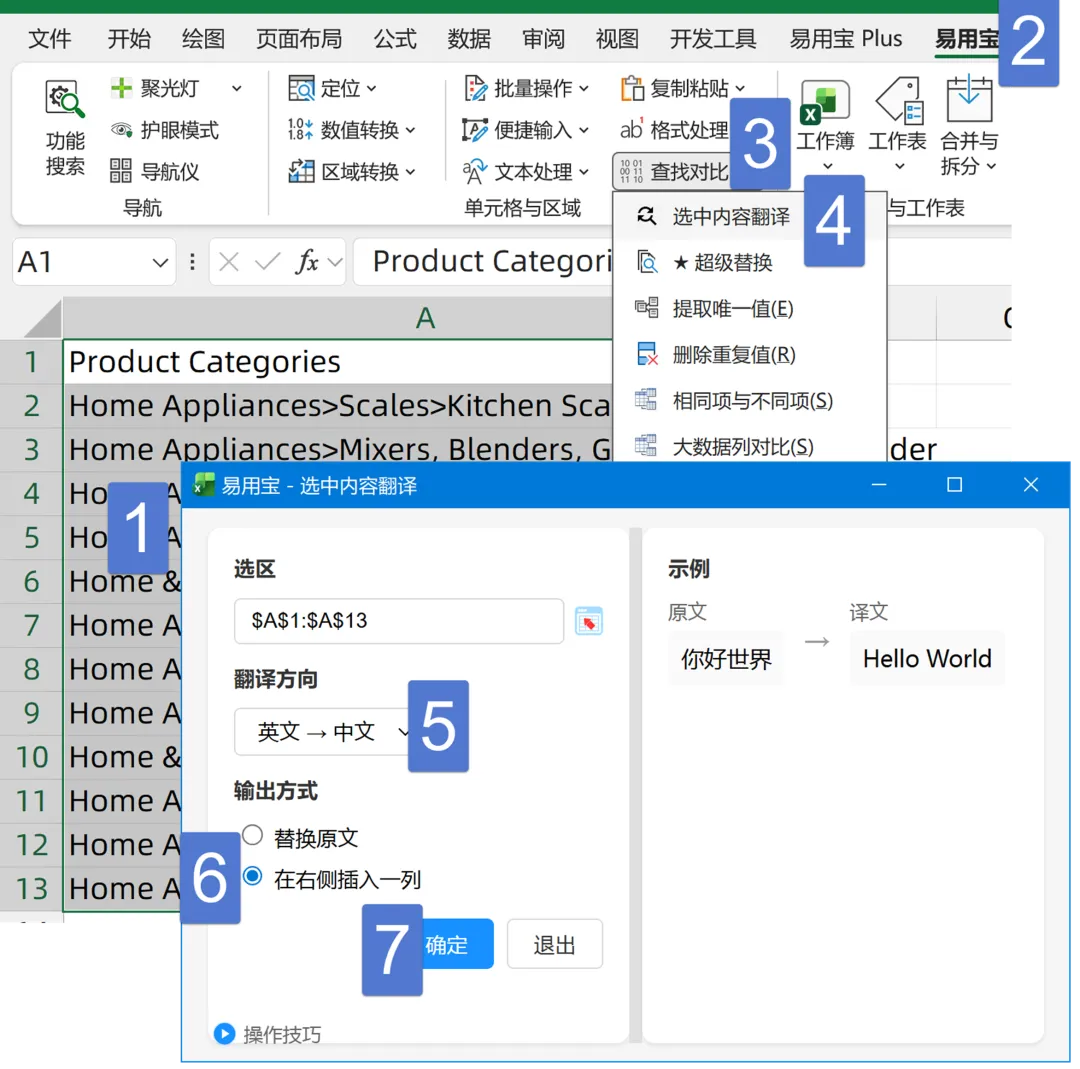Click the formula bar showing Product Categories

[x=484, y=262]
